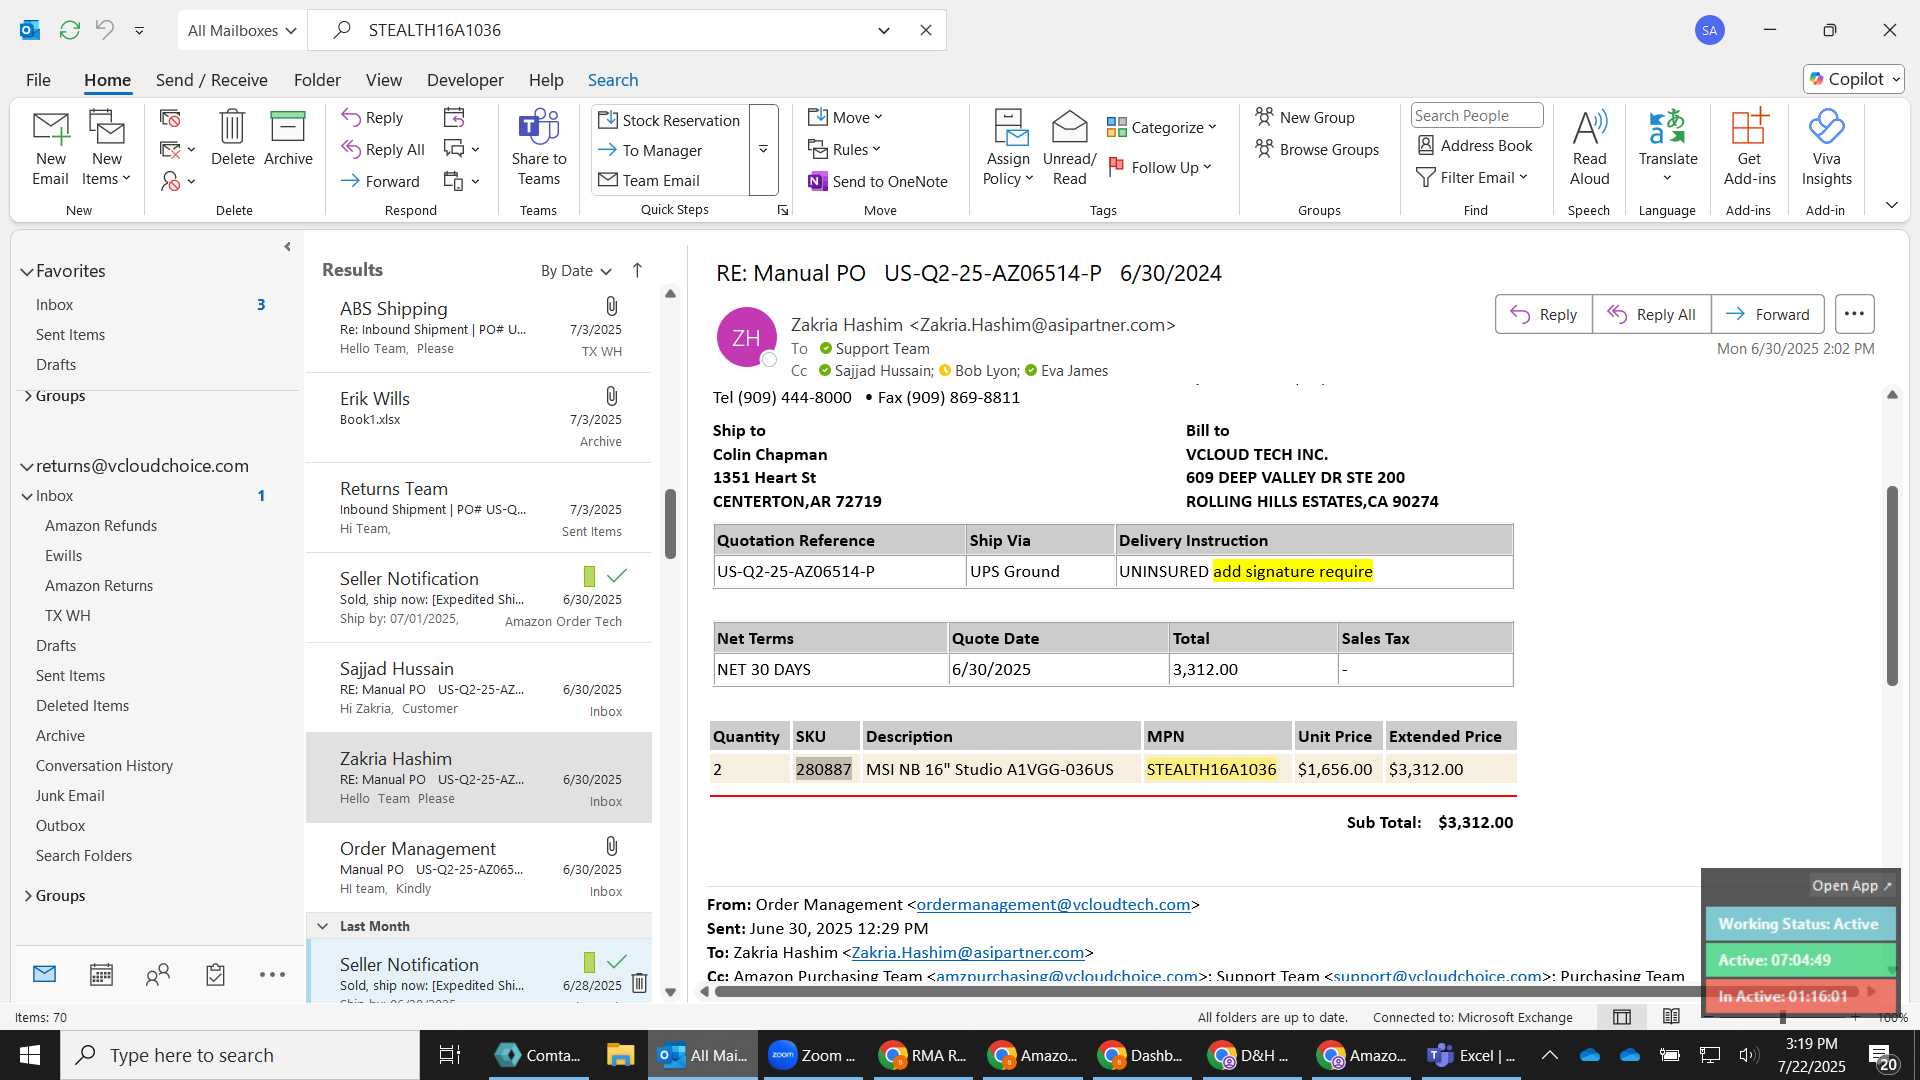Delete the selected message with Delete icon
The width and height of the screenshot is (1920, 1080).
[x=232, y=138]
